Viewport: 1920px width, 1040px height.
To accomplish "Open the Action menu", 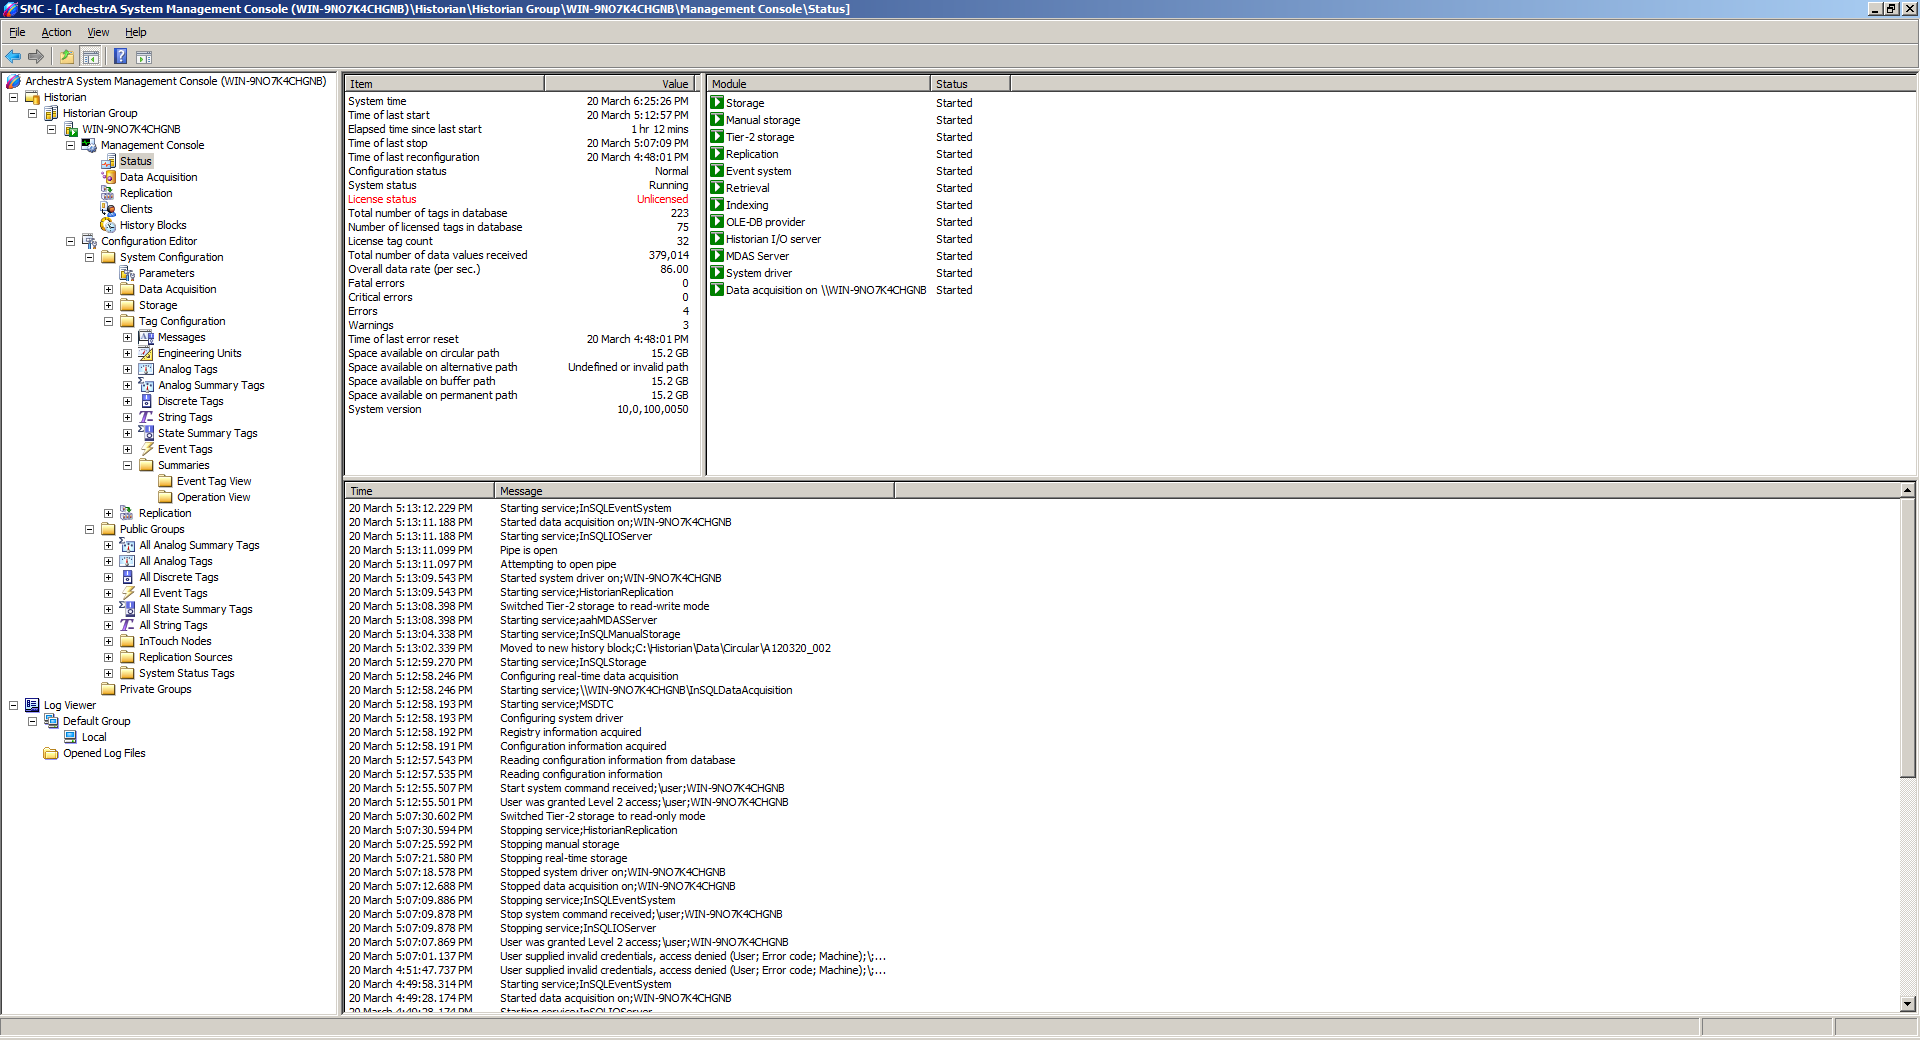I will [x=56, y=32].
